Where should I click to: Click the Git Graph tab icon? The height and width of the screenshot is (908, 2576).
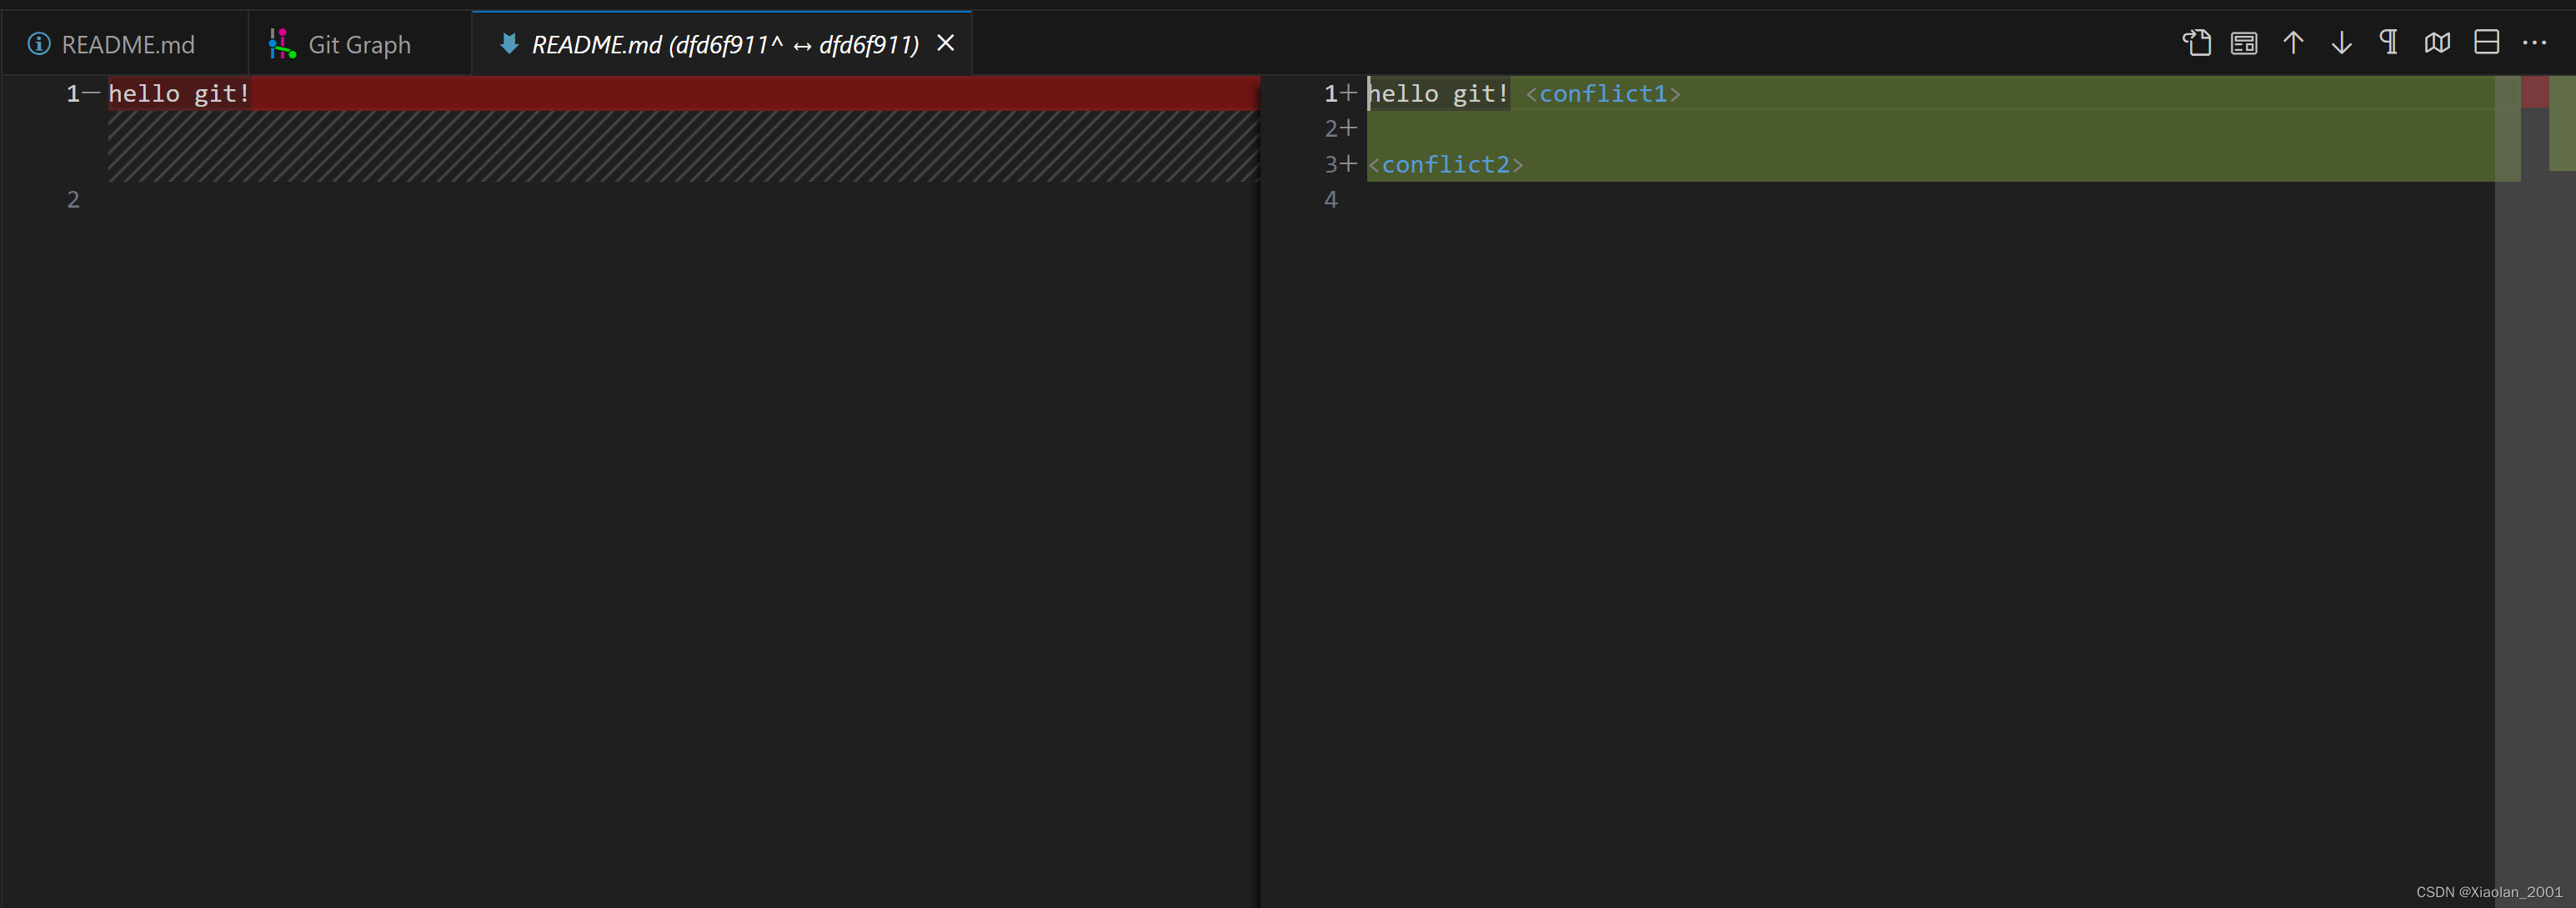point(282,44)
